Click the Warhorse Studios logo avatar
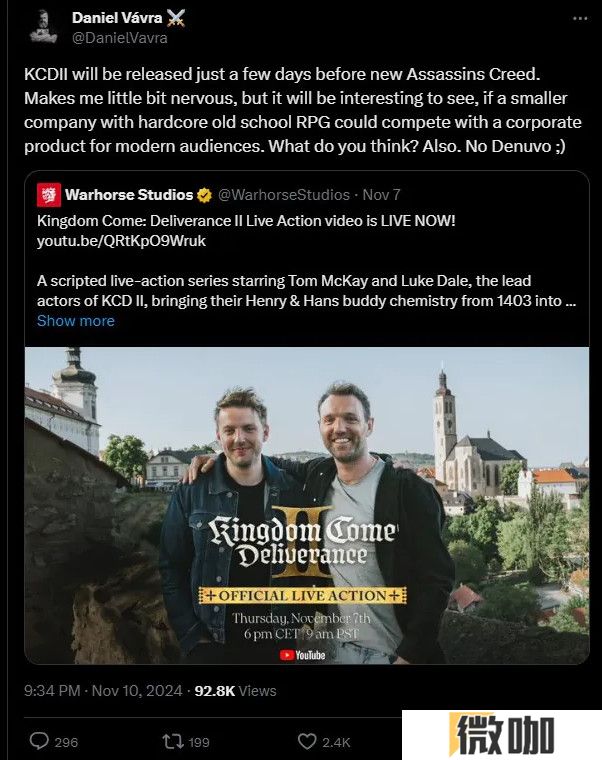602x760 pixels. click(48, 195)
